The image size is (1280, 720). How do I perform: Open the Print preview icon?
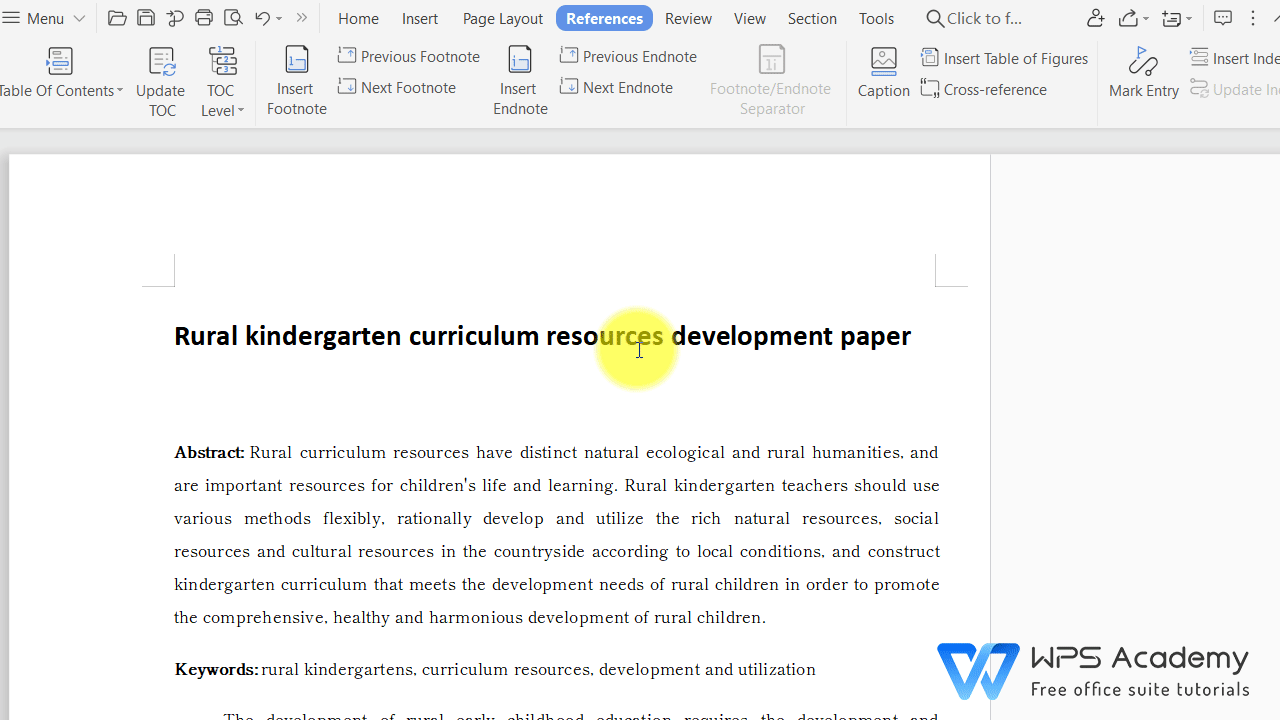233,17
